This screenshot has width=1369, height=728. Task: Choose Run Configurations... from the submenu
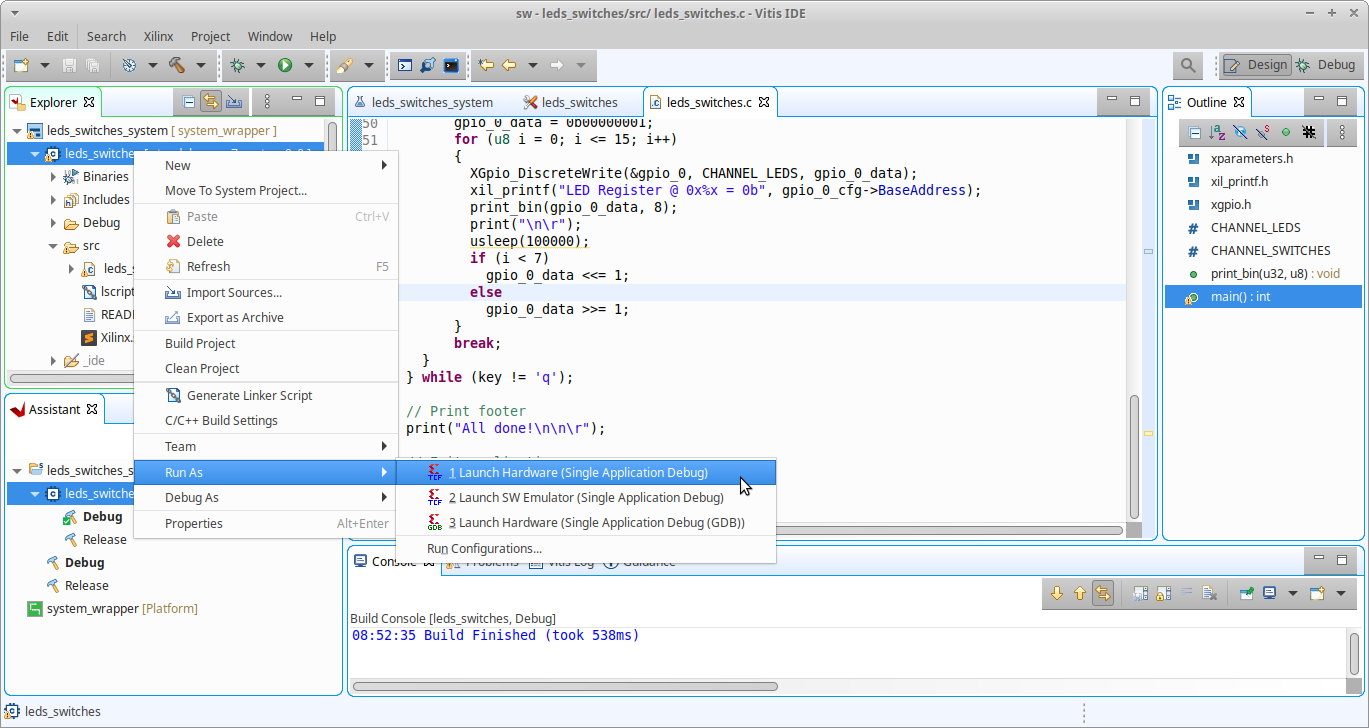tap(484, 549)
